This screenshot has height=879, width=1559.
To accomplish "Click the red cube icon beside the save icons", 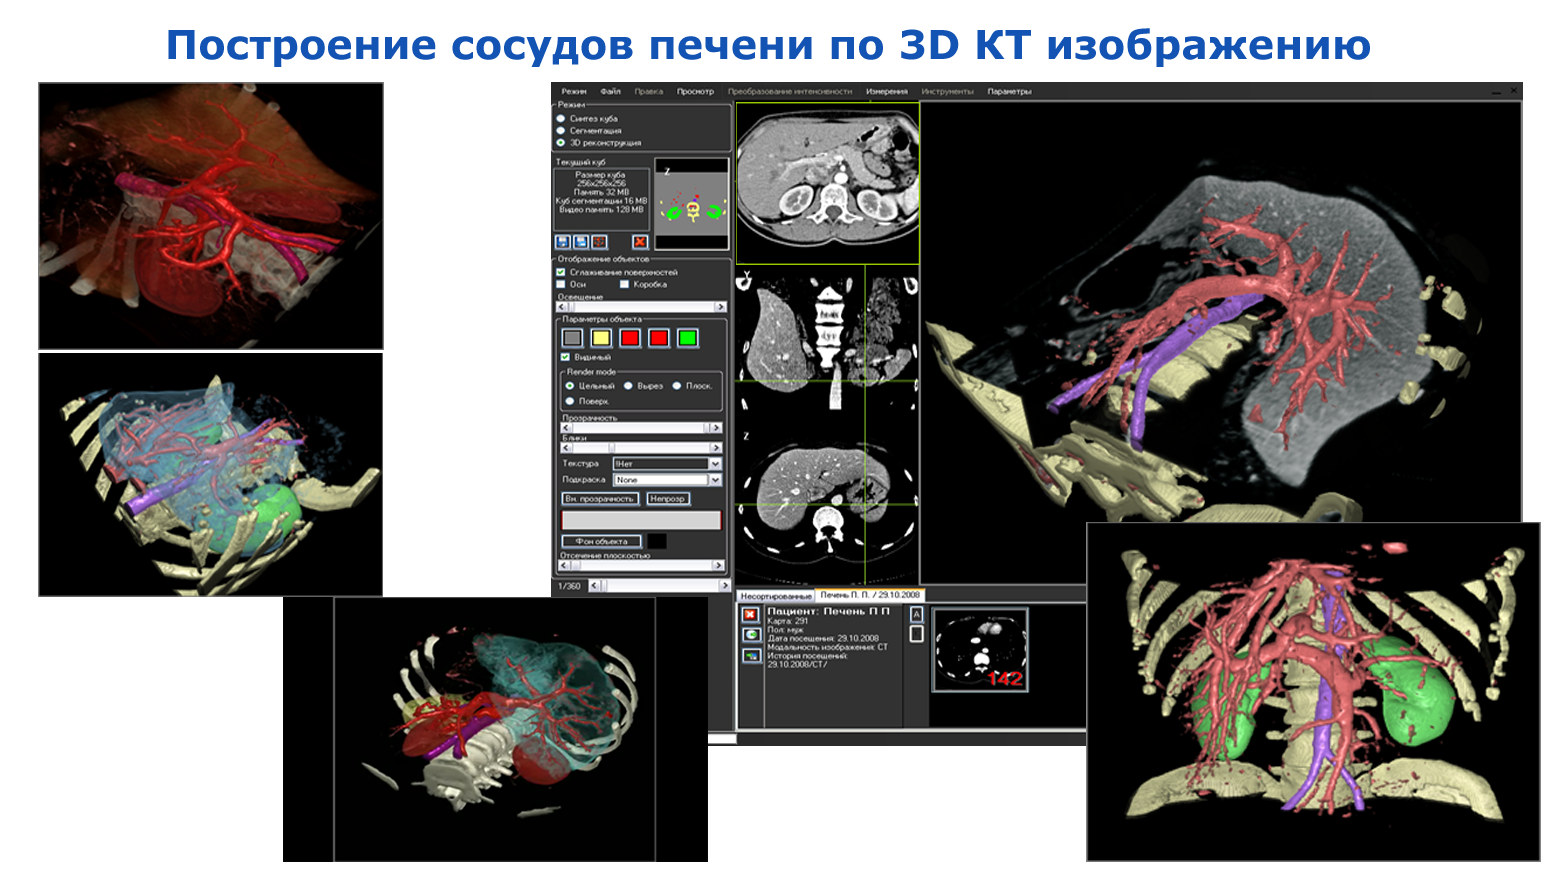I will coord(599,242).
